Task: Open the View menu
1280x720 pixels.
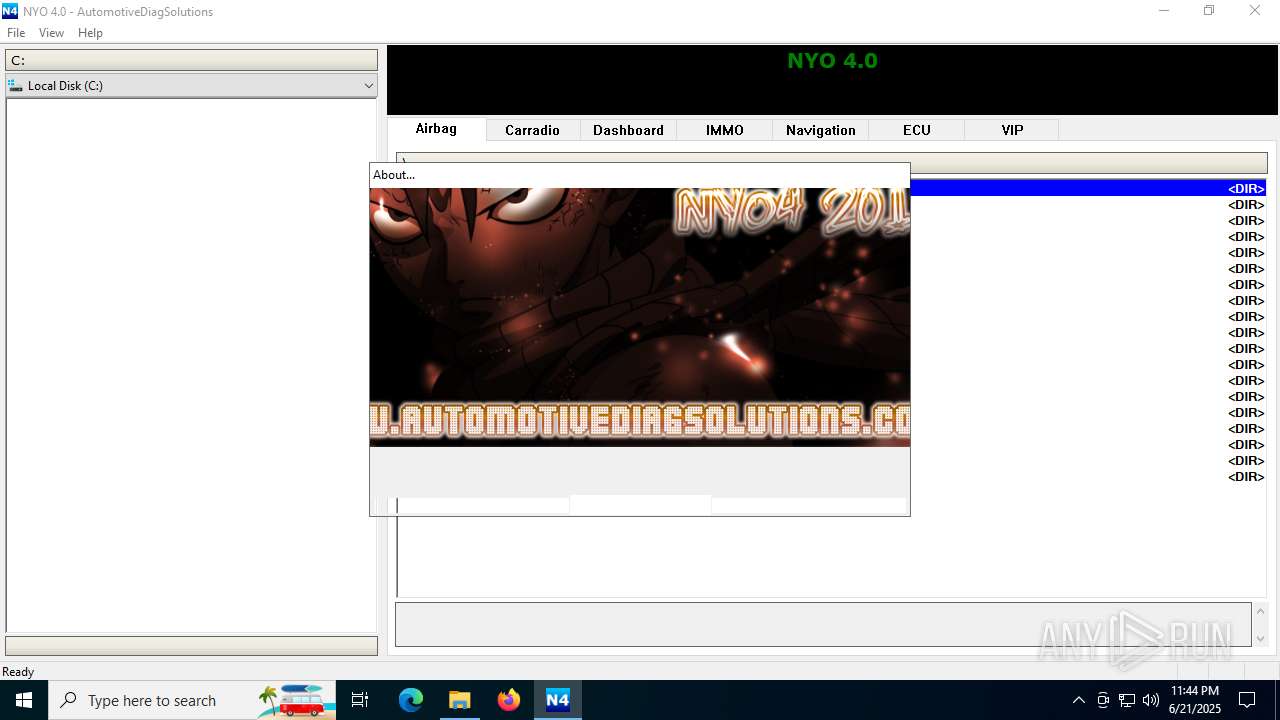Action: [x=51, y=33]
